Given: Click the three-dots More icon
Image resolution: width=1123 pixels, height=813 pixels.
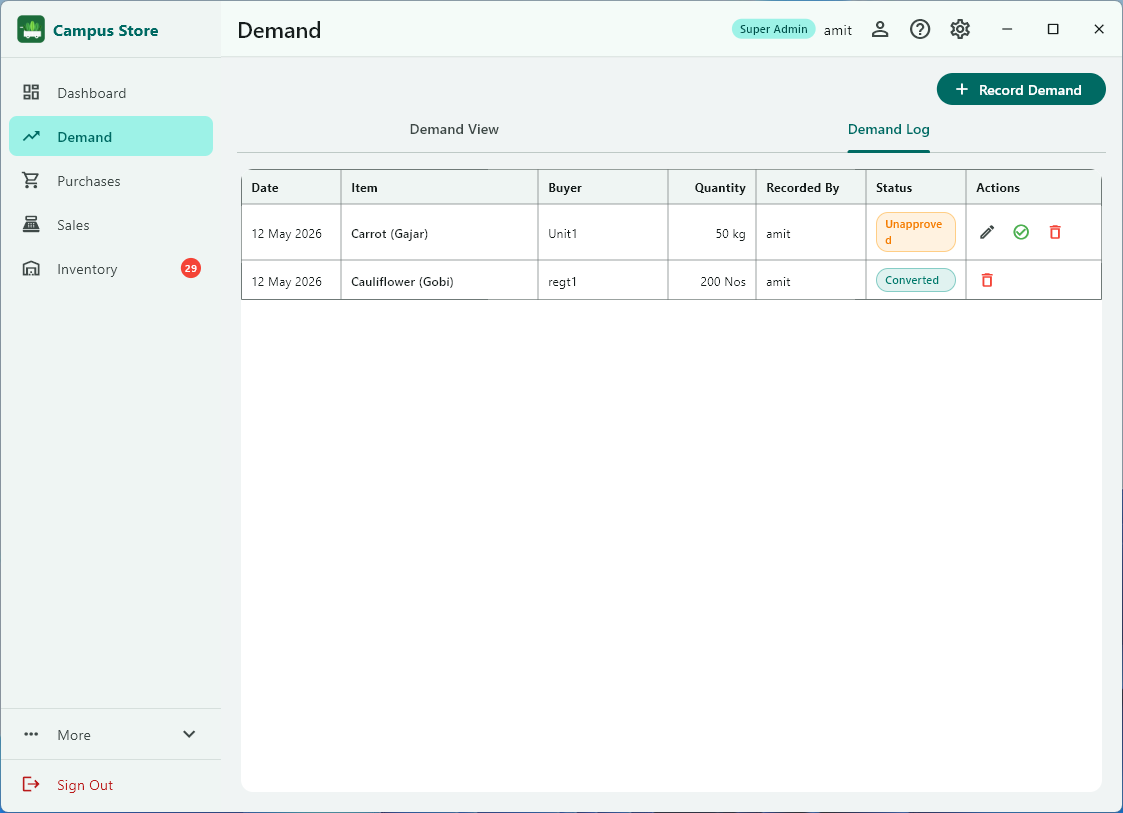Looking at the screenshot, I should (31, 734).
